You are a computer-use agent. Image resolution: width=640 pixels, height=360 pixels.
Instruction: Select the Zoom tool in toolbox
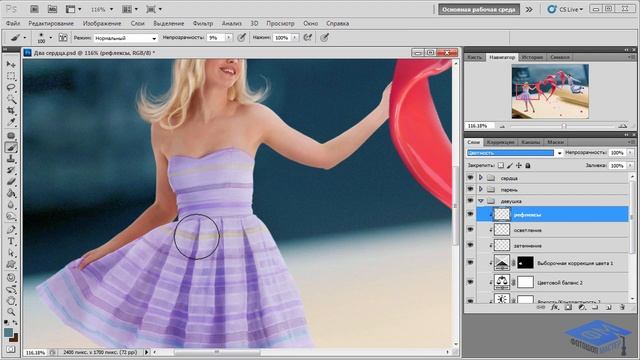[x=11, y=312]
